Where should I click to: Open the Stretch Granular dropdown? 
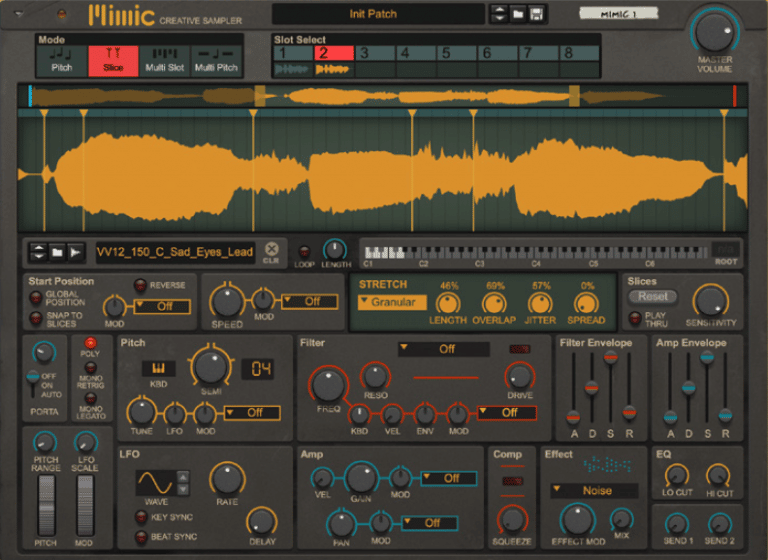coord(392,302)
